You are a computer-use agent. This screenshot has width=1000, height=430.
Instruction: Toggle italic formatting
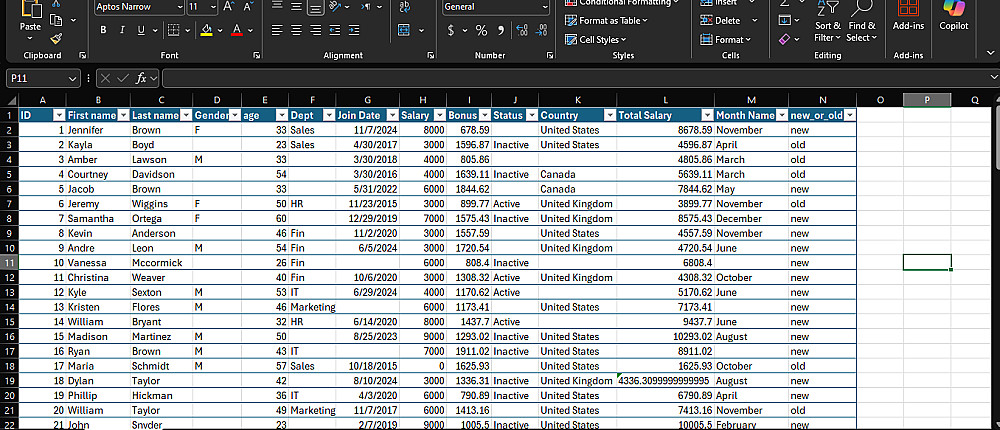tap(121, 31)
